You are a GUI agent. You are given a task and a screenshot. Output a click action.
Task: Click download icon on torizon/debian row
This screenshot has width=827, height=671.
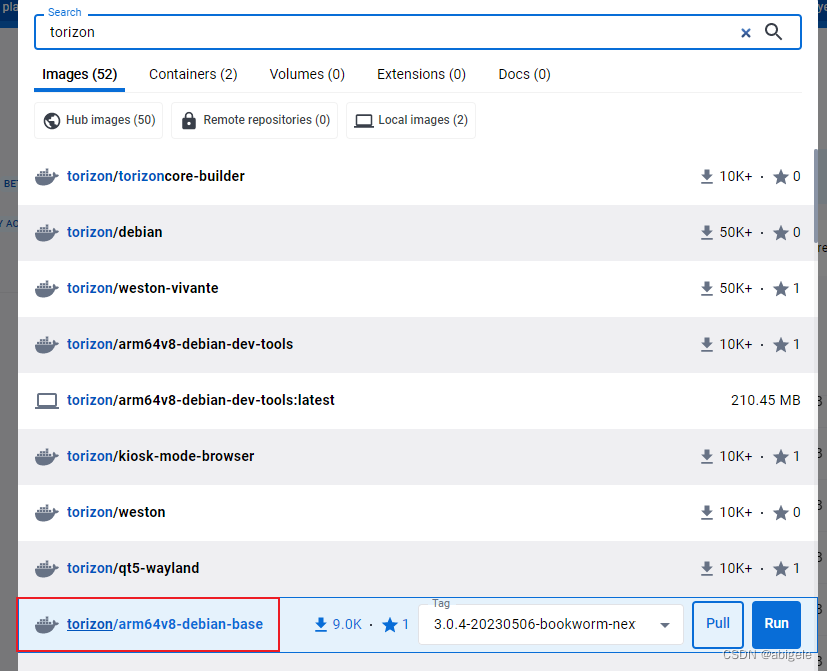click(x=707, y=233)
